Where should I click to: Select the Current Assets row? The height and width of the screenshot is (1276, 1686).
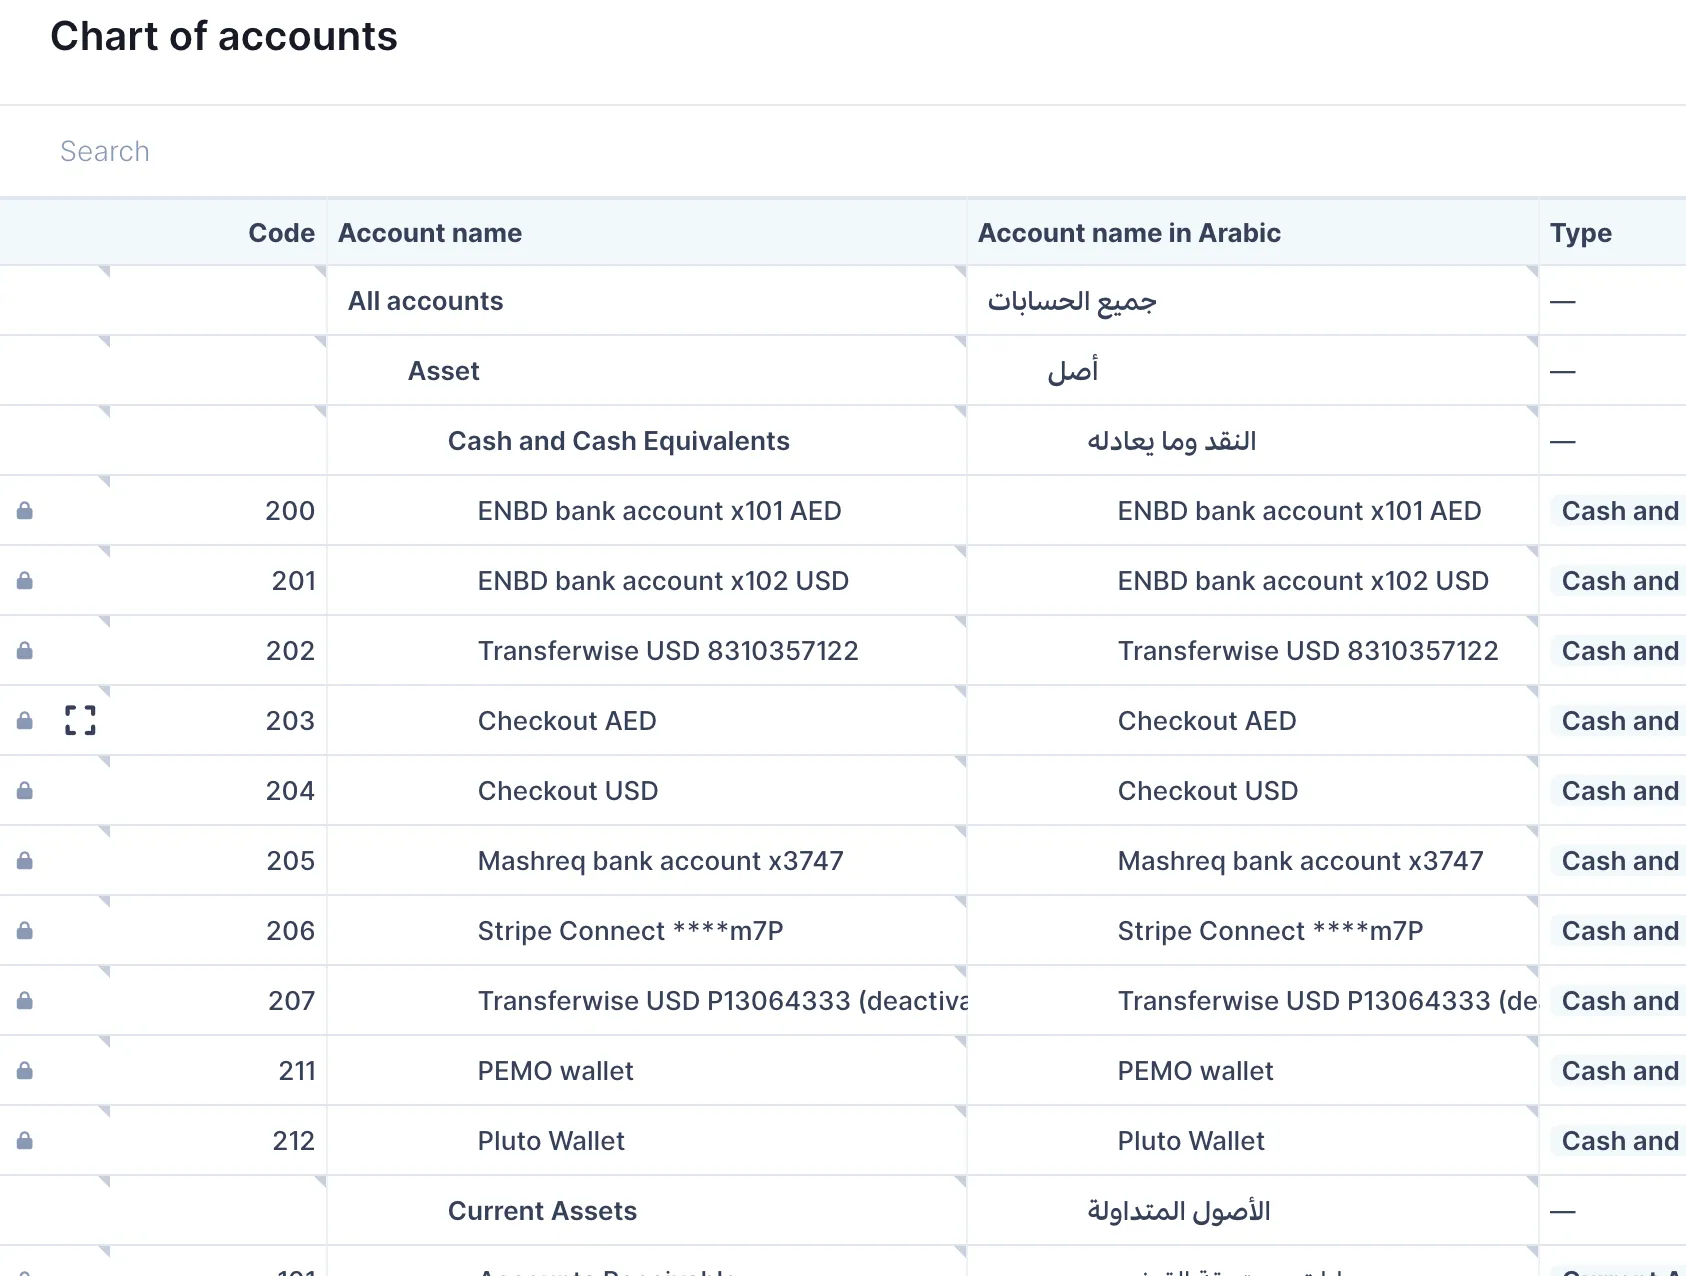(x=541, y=1210)
